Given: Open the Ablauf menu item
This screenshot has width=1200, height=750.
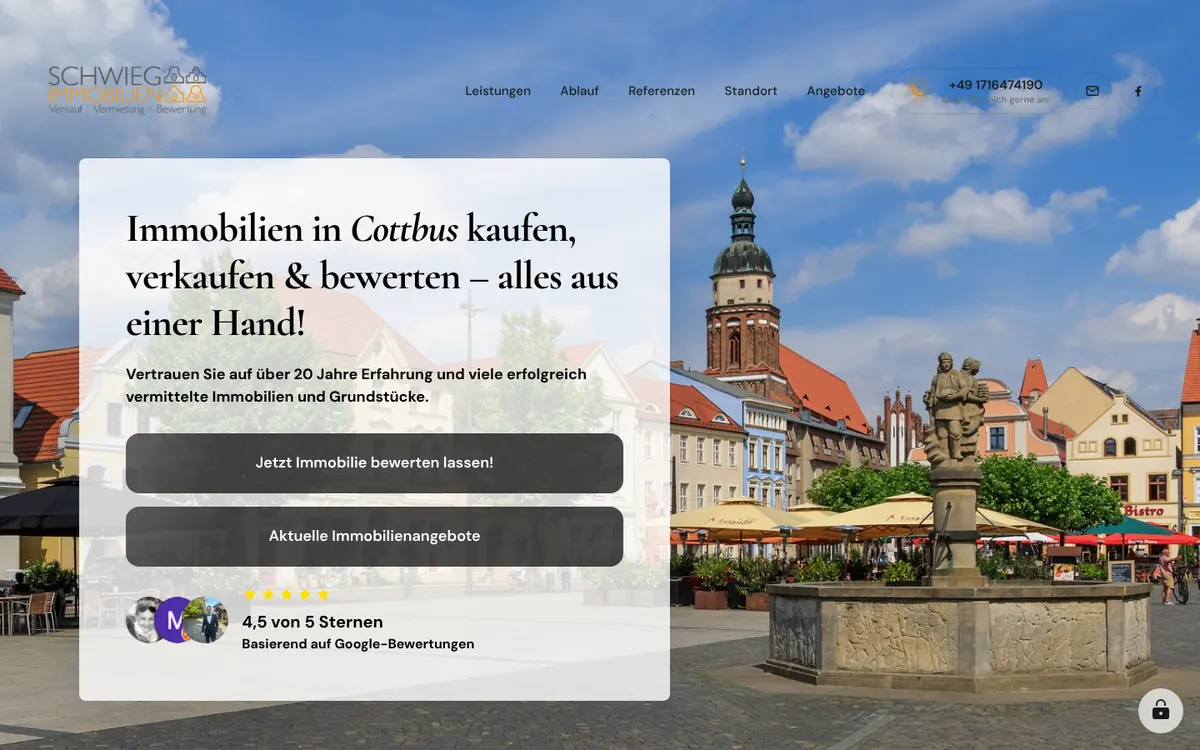Looking at the screenshot, I should [x=579, y=91].
